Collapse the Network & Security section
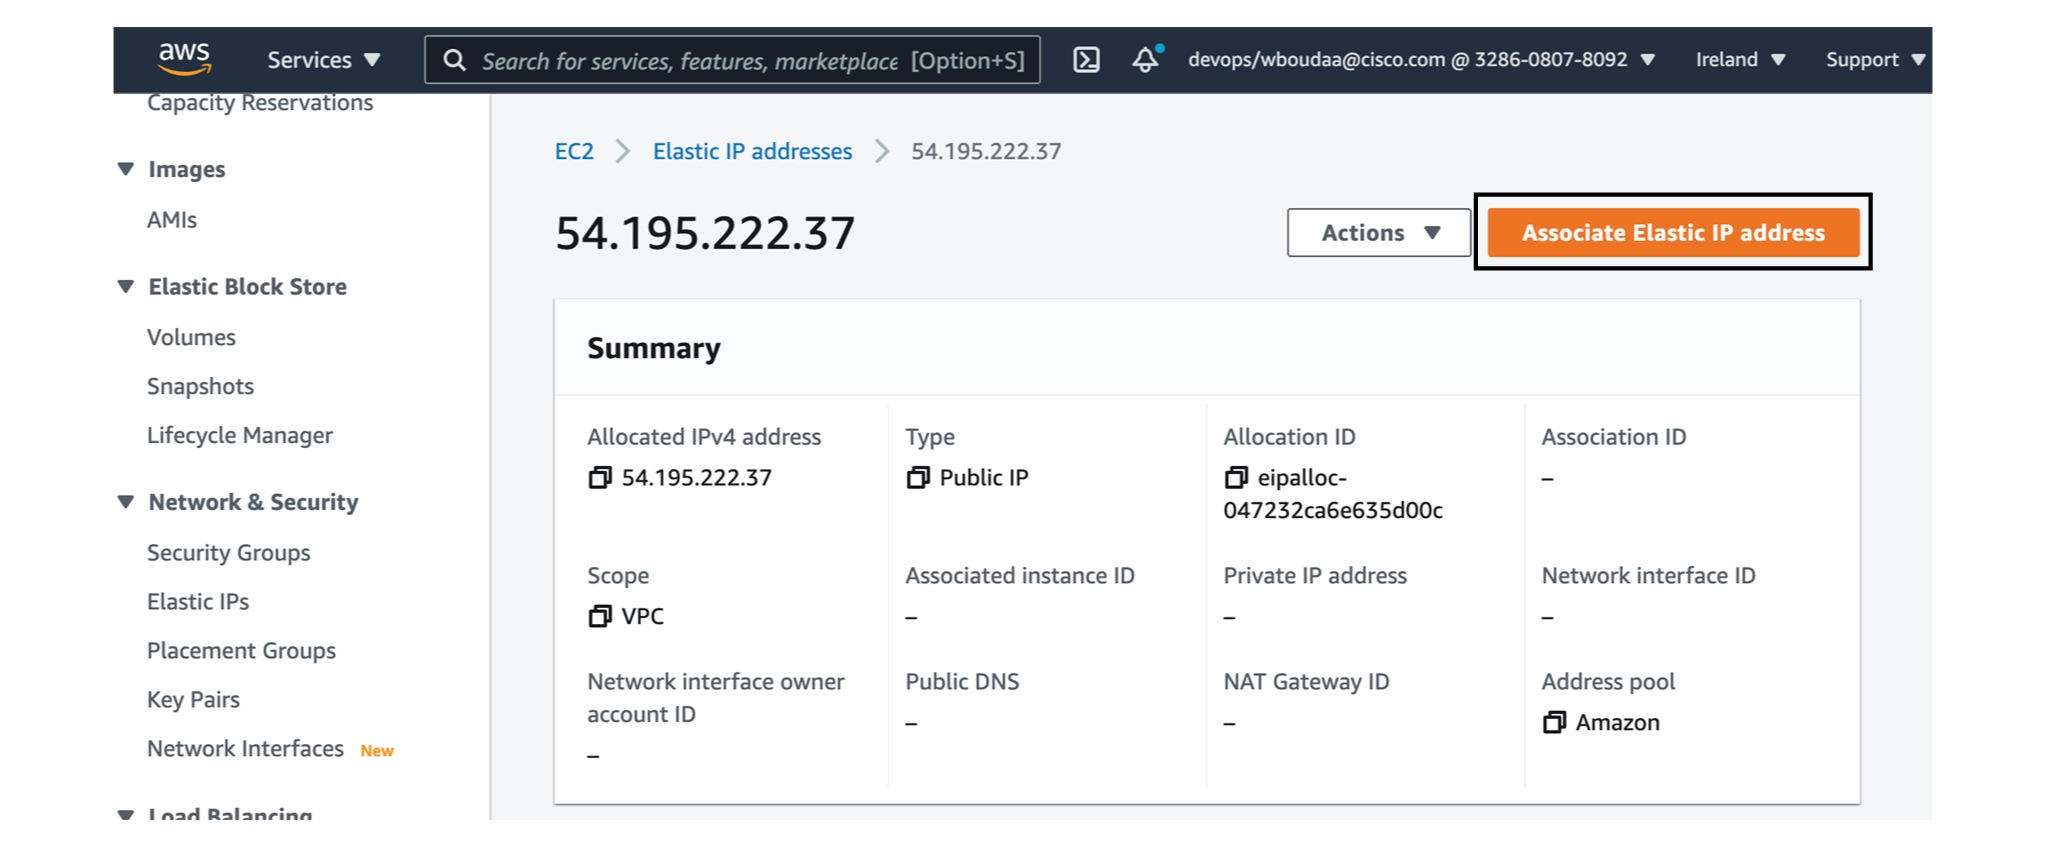The image size is (2046, 847). pos(126,502)
